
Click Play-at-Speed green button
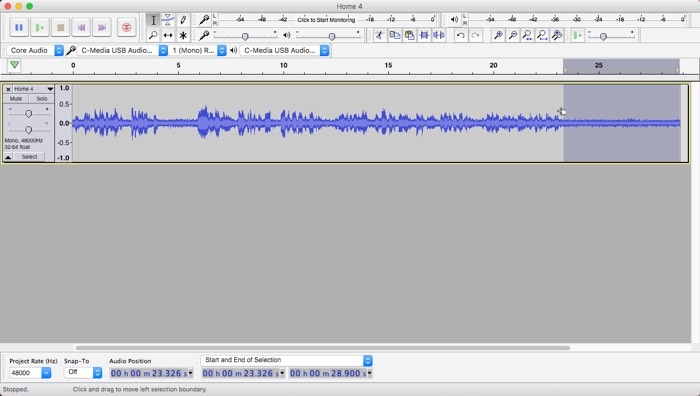pyautogui.click(x=578, y=35)
